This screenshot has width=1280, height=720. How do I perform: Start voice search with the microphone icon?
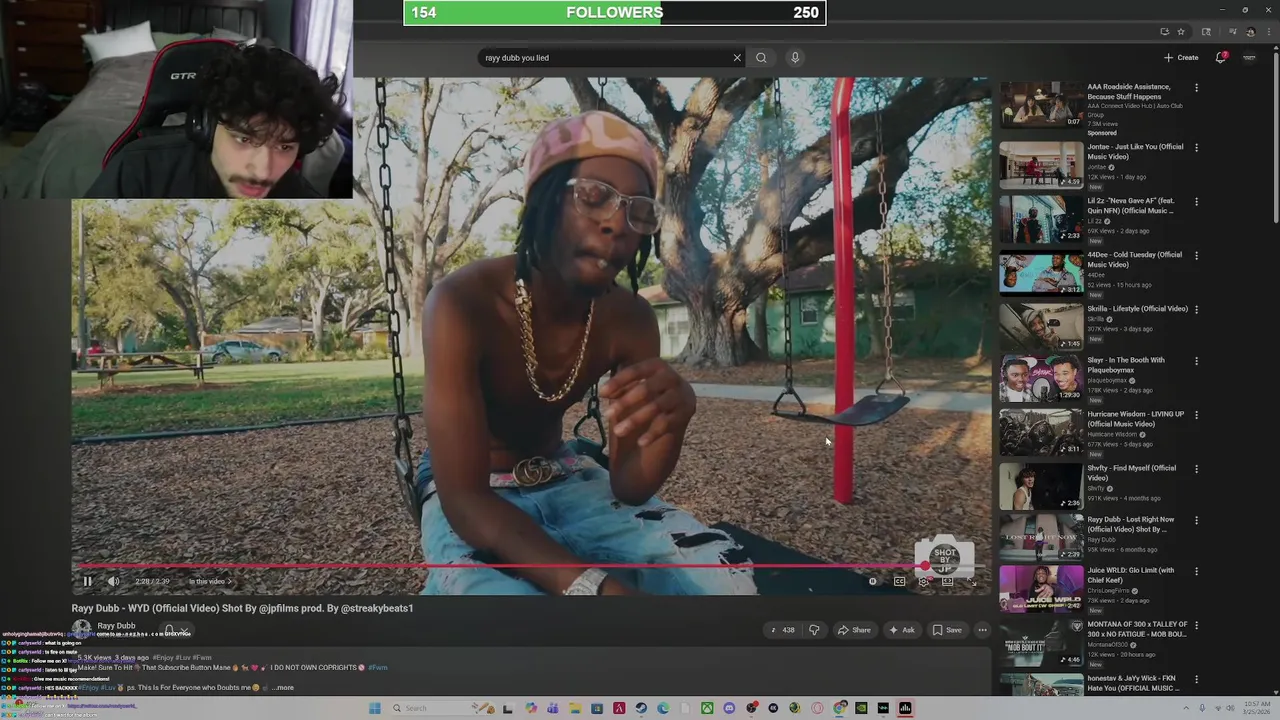coord(795,57)
